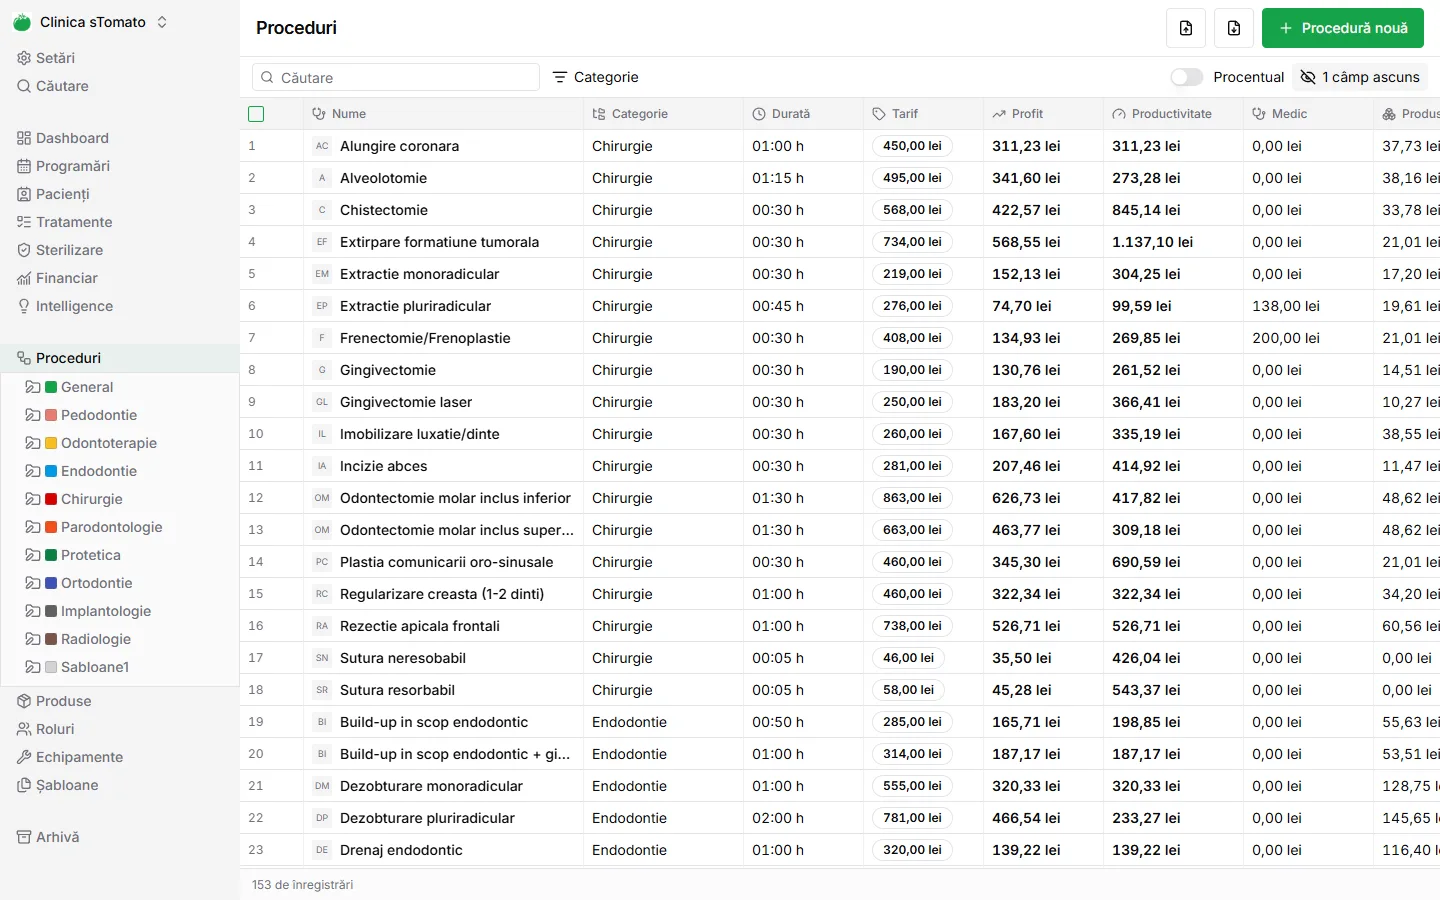1440x900 pixels.
Task: Collapse the Proceduri sidebar section
Action: [x=120, y=358]
